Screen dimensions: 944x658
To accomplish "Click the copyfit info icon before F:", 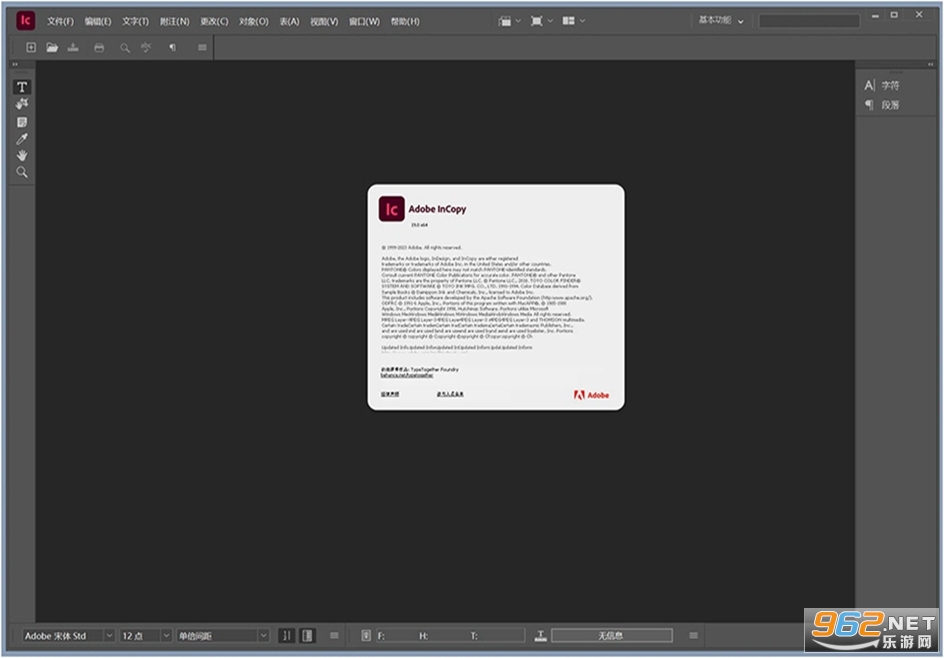I will pyautogui.click(x=365, y=636).
